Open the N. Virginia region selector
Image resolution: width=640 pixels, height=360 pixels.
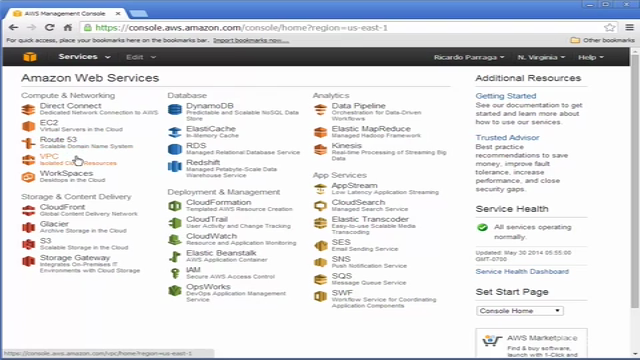541,57
